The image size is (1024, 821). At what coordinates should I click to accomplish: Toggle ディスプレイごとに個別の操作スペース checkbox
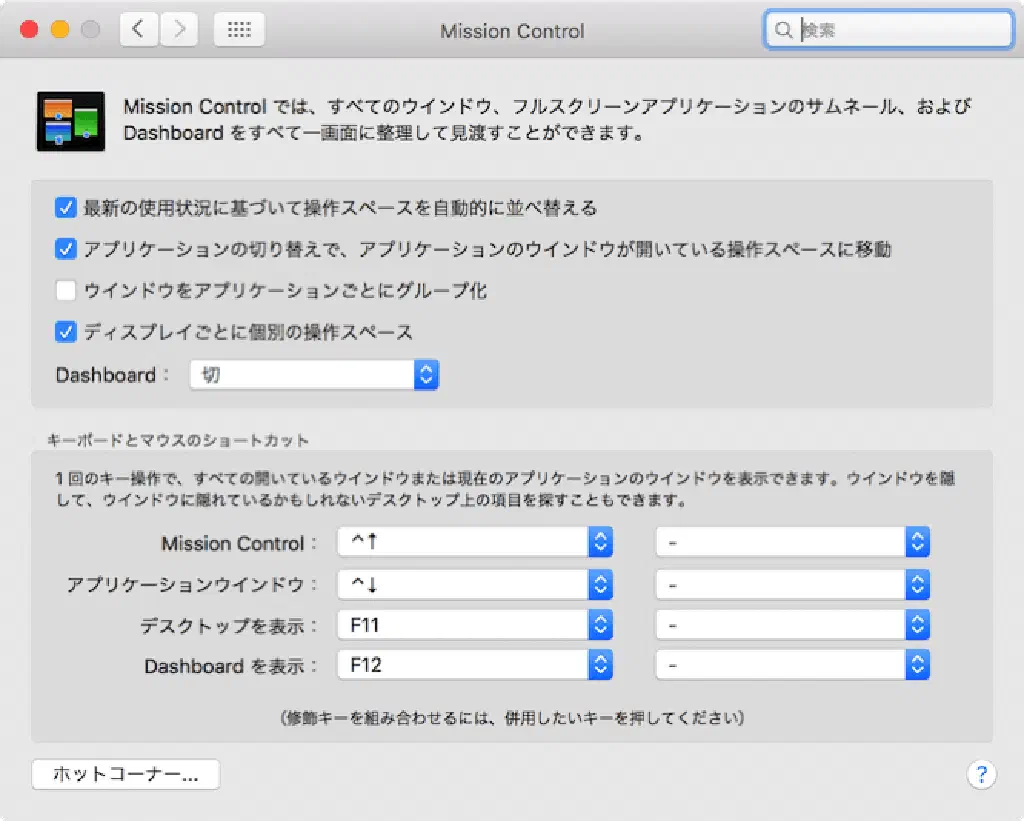click(x=66, y=332)
